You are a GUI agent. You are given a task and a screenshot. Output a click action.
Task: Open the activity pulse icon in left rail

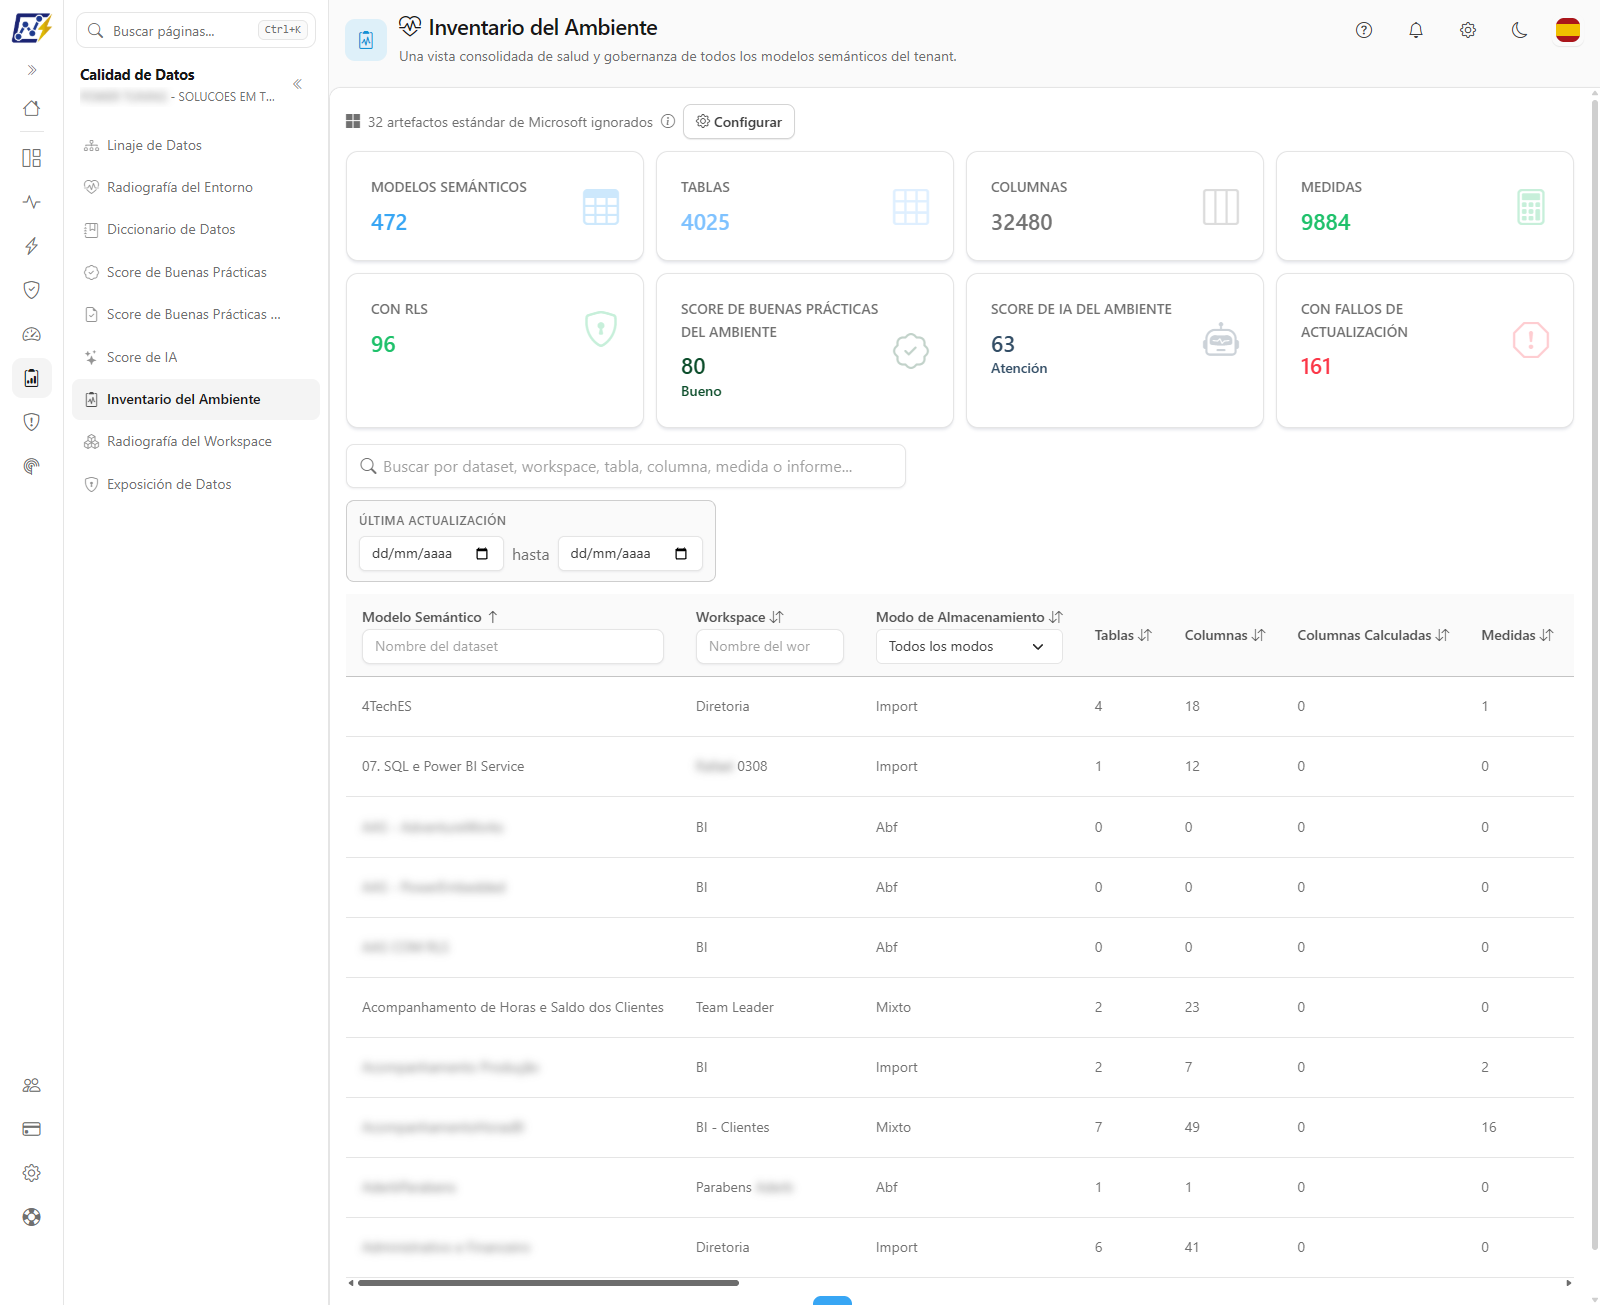(32, 202)
